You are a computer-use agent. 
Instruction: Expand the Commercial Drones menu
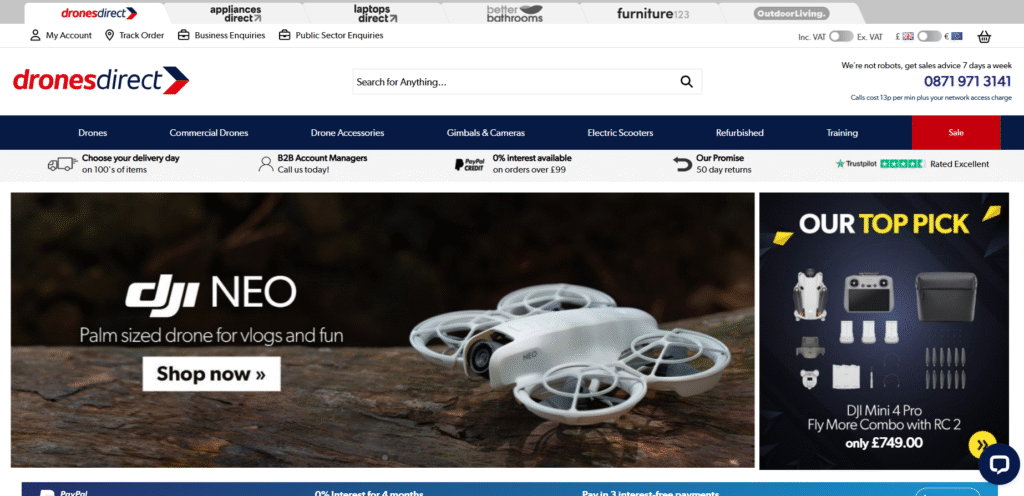pyautogui.click(x=208, y=133)
